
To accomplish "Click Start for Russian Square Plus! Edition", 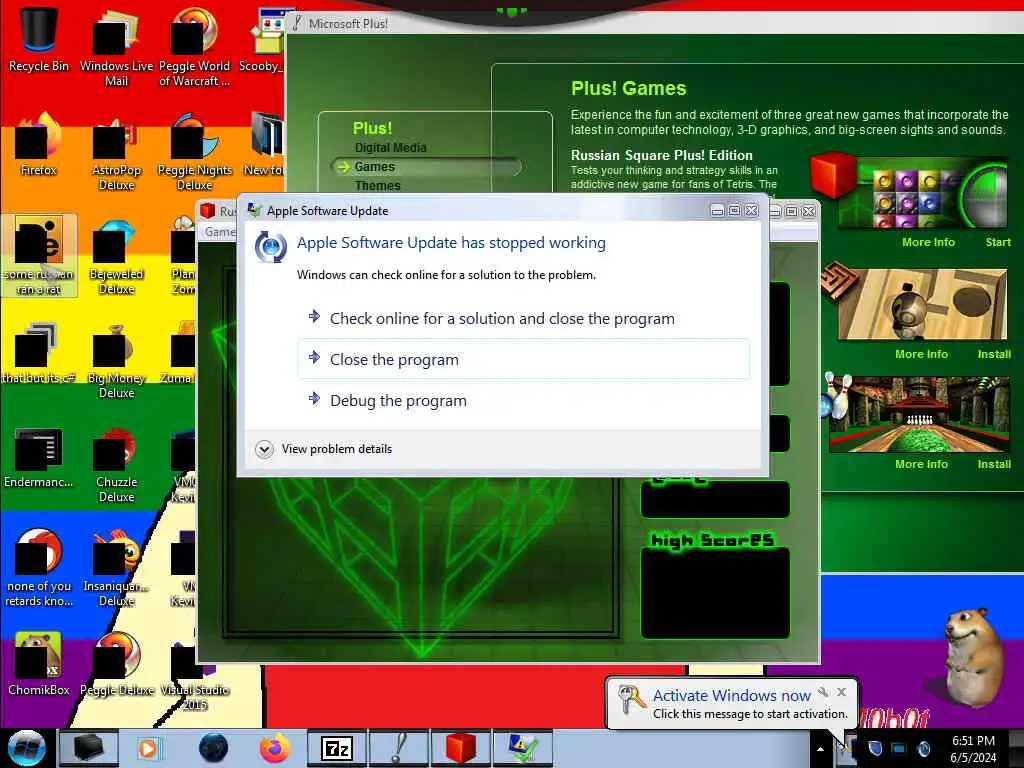I will point(998,242).
